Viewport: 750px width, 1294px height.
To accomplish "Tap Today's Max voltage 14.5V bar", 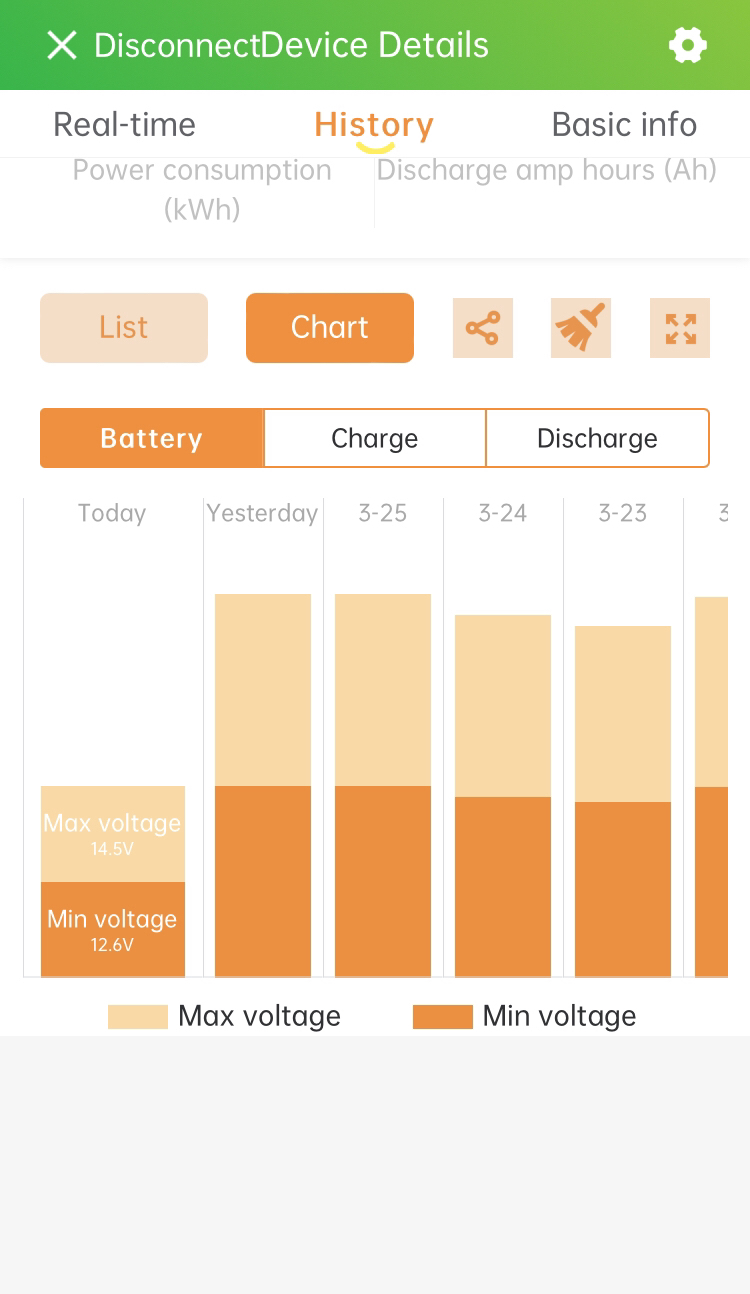I will click(113, 833).
